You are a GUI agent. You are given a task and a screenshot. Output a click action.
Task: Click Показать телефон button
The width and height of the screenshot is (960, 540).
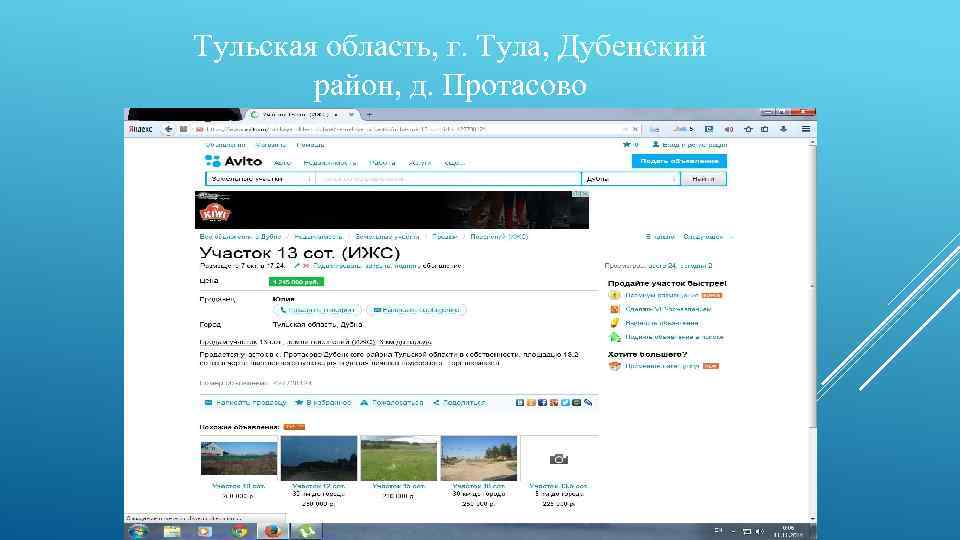click(317, 310)
